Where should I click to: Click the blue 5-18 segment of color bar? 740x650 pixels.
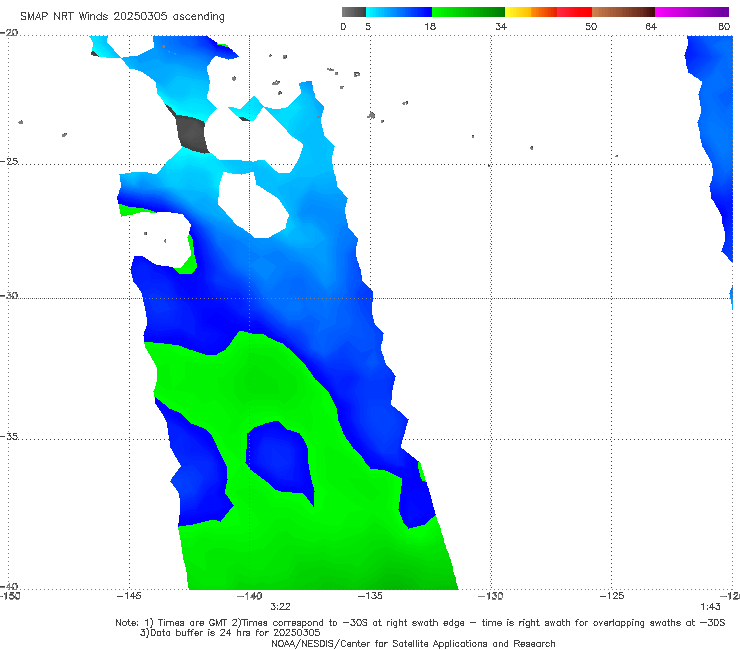click(x=399, y=12)
